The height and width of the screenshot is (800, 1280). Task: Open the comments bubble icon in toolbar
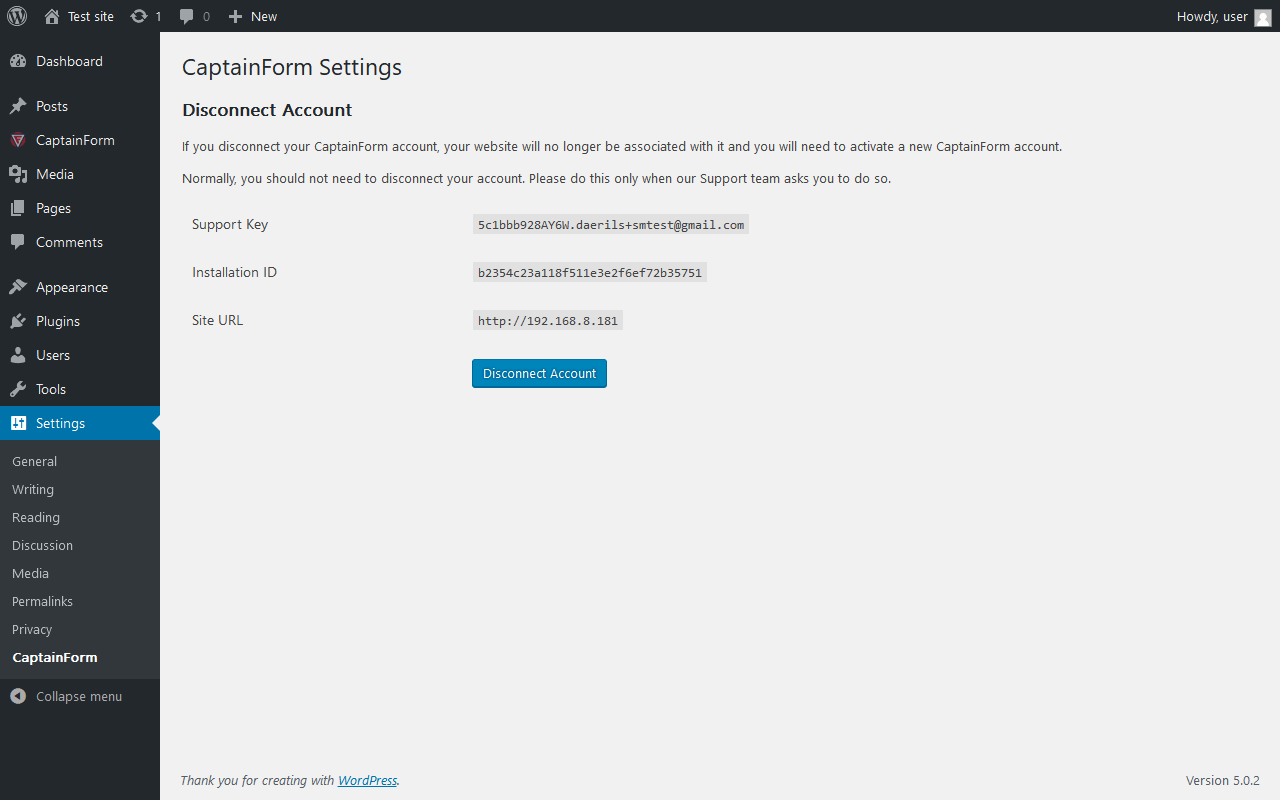(187, 16)
